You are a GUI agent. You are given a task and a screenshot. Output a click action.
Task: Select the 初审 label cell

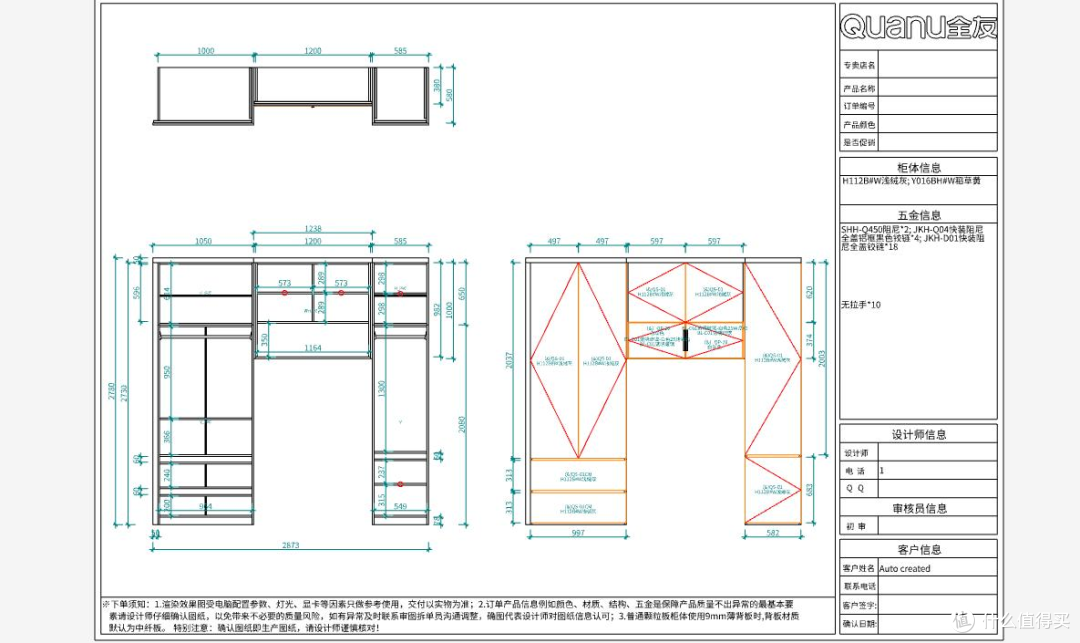coord(858,526)
